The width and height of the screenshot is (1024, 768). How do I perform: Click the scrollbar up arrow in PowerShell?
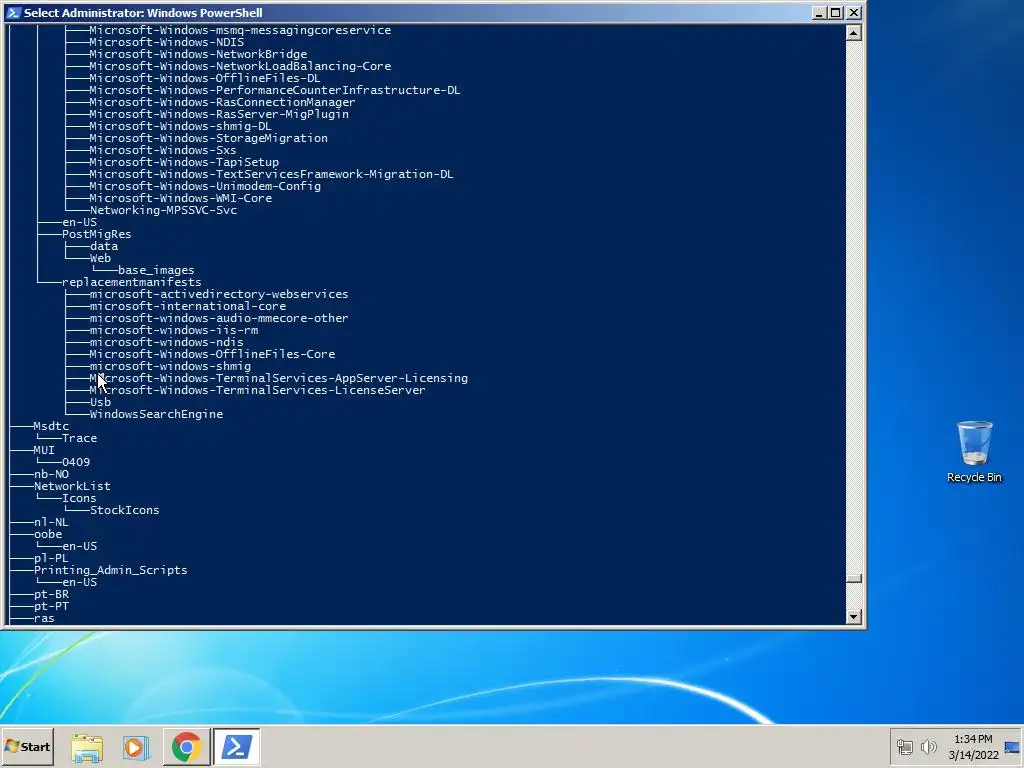pos(854,33)
